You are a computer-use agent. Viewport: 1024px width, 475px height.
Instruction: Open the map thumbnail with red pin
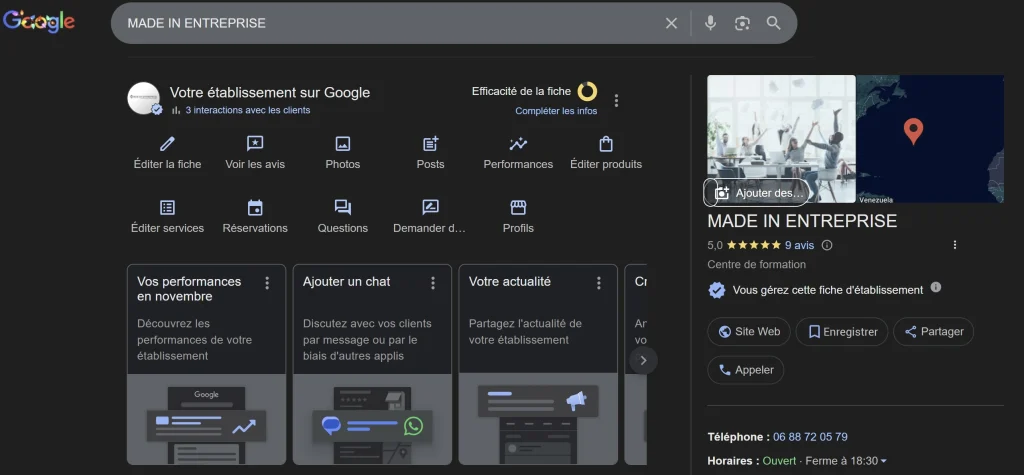pyautogui.click(x=930, y=139)
